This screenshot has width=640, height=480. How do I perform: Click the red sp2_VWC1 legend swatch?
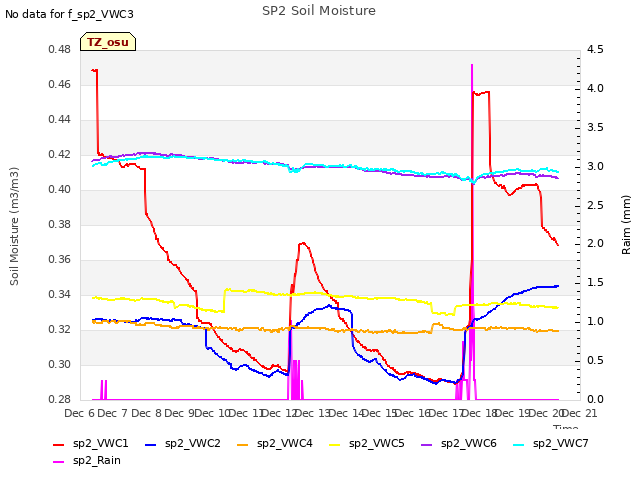(59, 444)
